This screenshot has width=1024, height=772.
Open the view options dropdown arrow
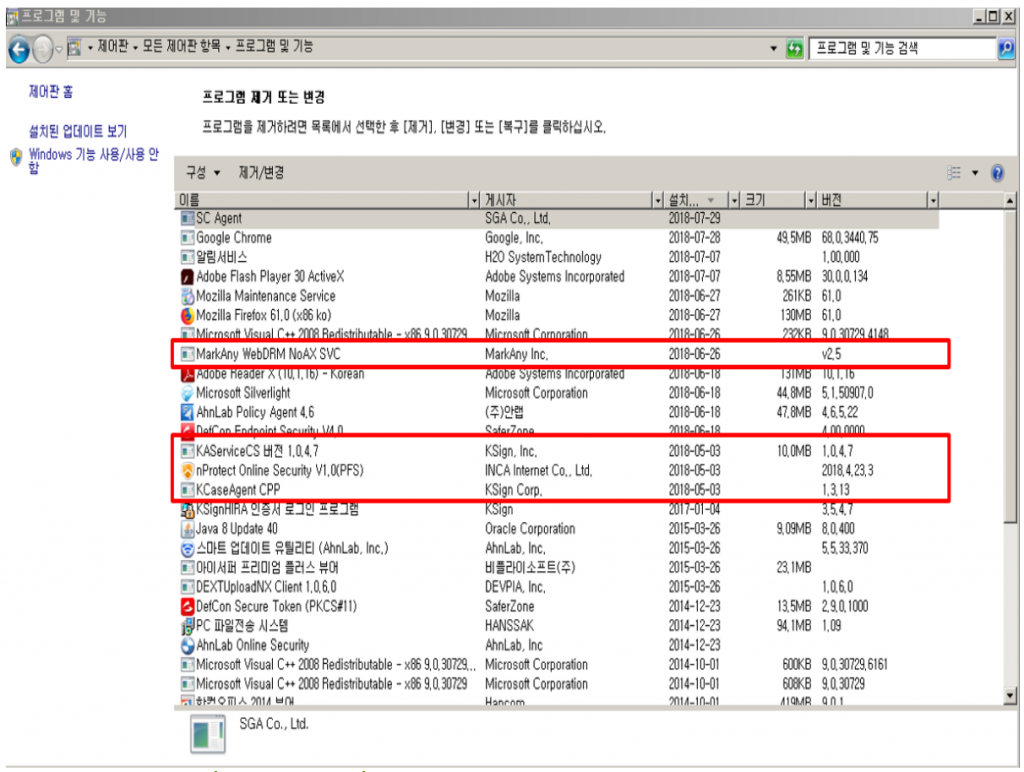tap(974, 173)
